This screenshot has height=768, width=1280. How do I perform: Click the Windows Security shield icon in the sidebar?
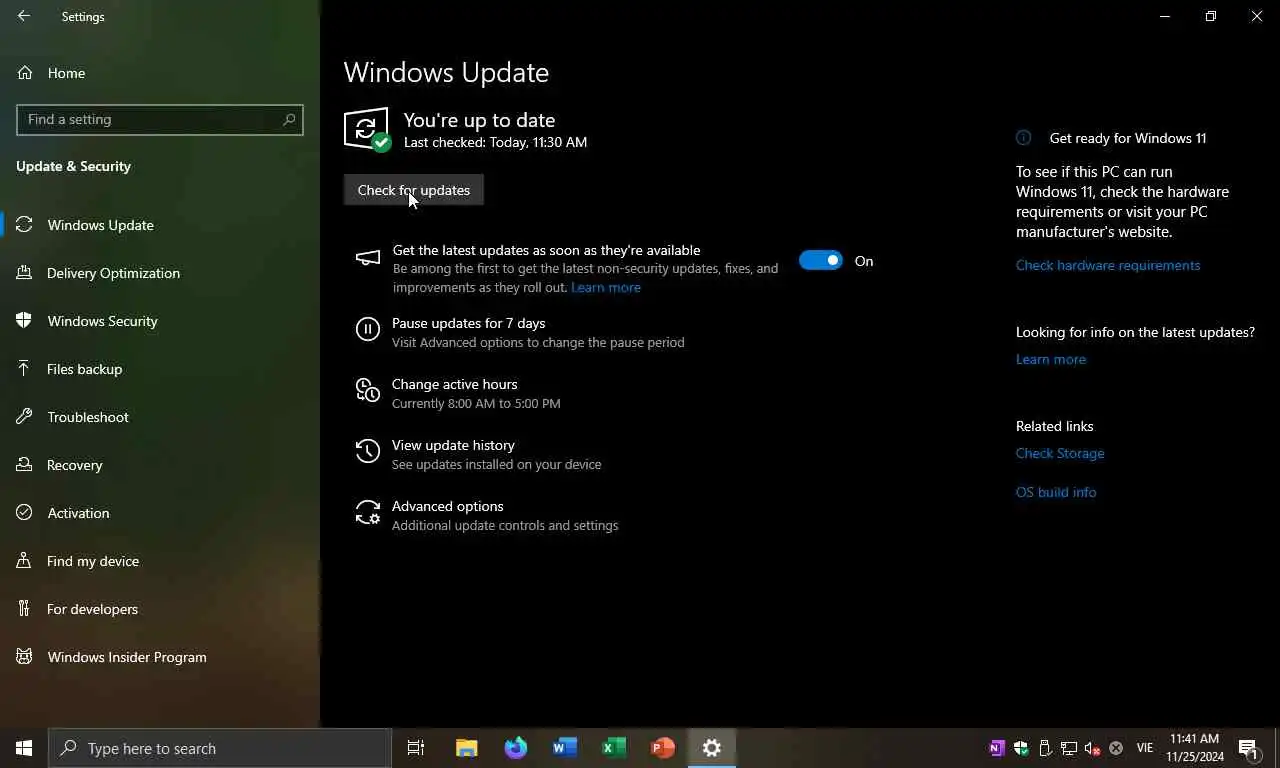24,321
